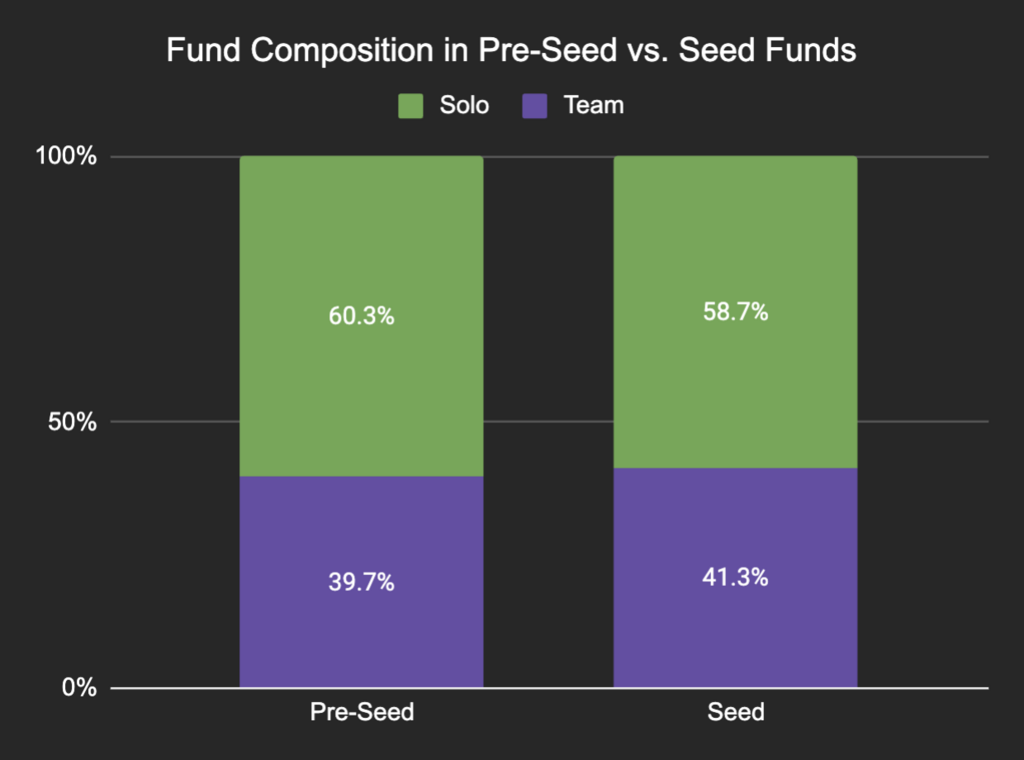Click the bottom of the Pre-Seed purple bar
Image resolution: width=1024 pixels, height=760 pixels.
click(x=361, y=682)
